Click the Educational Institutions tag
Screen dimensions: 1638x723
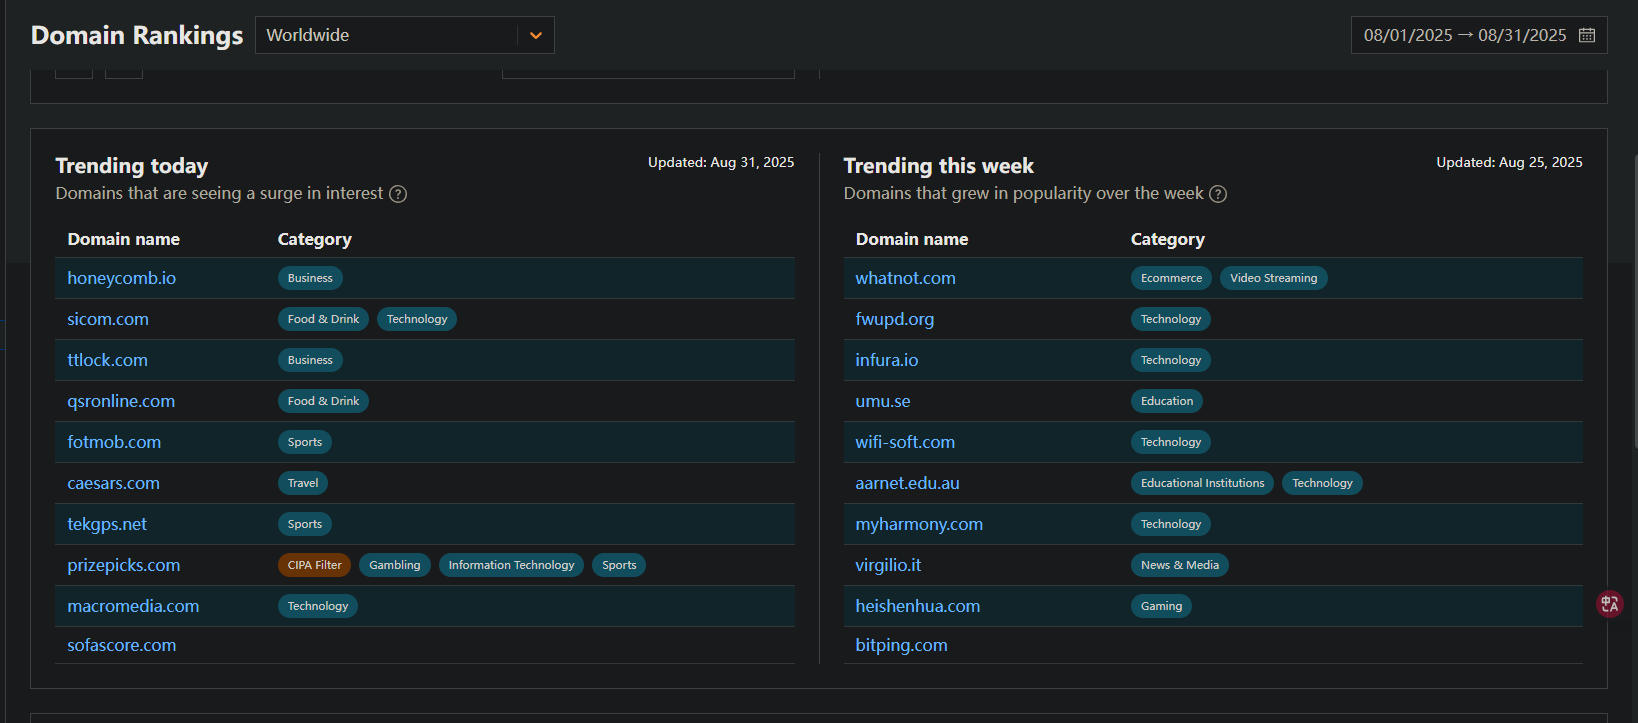(x=1202, y=483)
